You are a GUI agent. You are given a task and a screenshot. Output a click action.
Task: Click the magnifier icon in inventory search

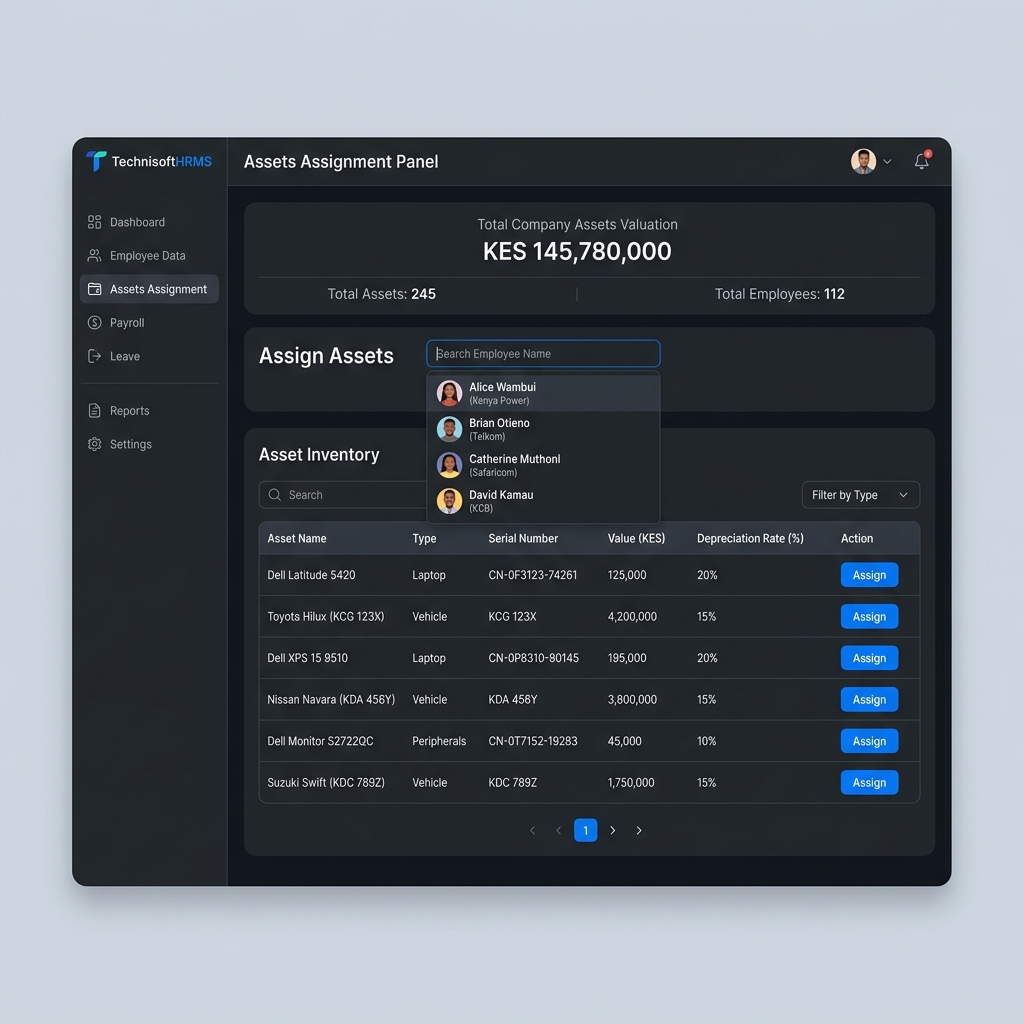(x=275, y=495)
